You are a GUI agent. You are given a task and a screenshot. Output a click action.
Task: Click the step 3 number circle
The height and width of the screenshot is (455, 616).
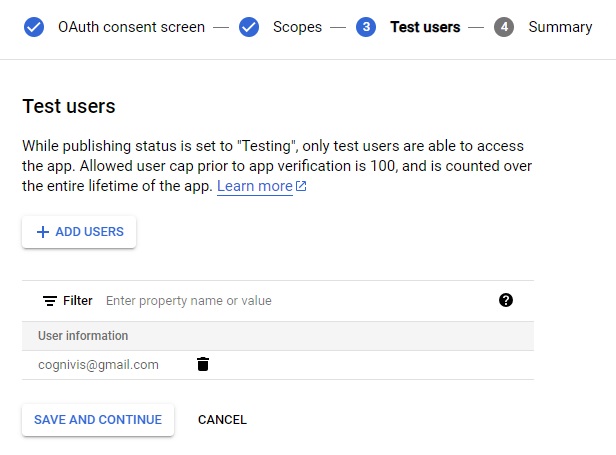point(366,27)
